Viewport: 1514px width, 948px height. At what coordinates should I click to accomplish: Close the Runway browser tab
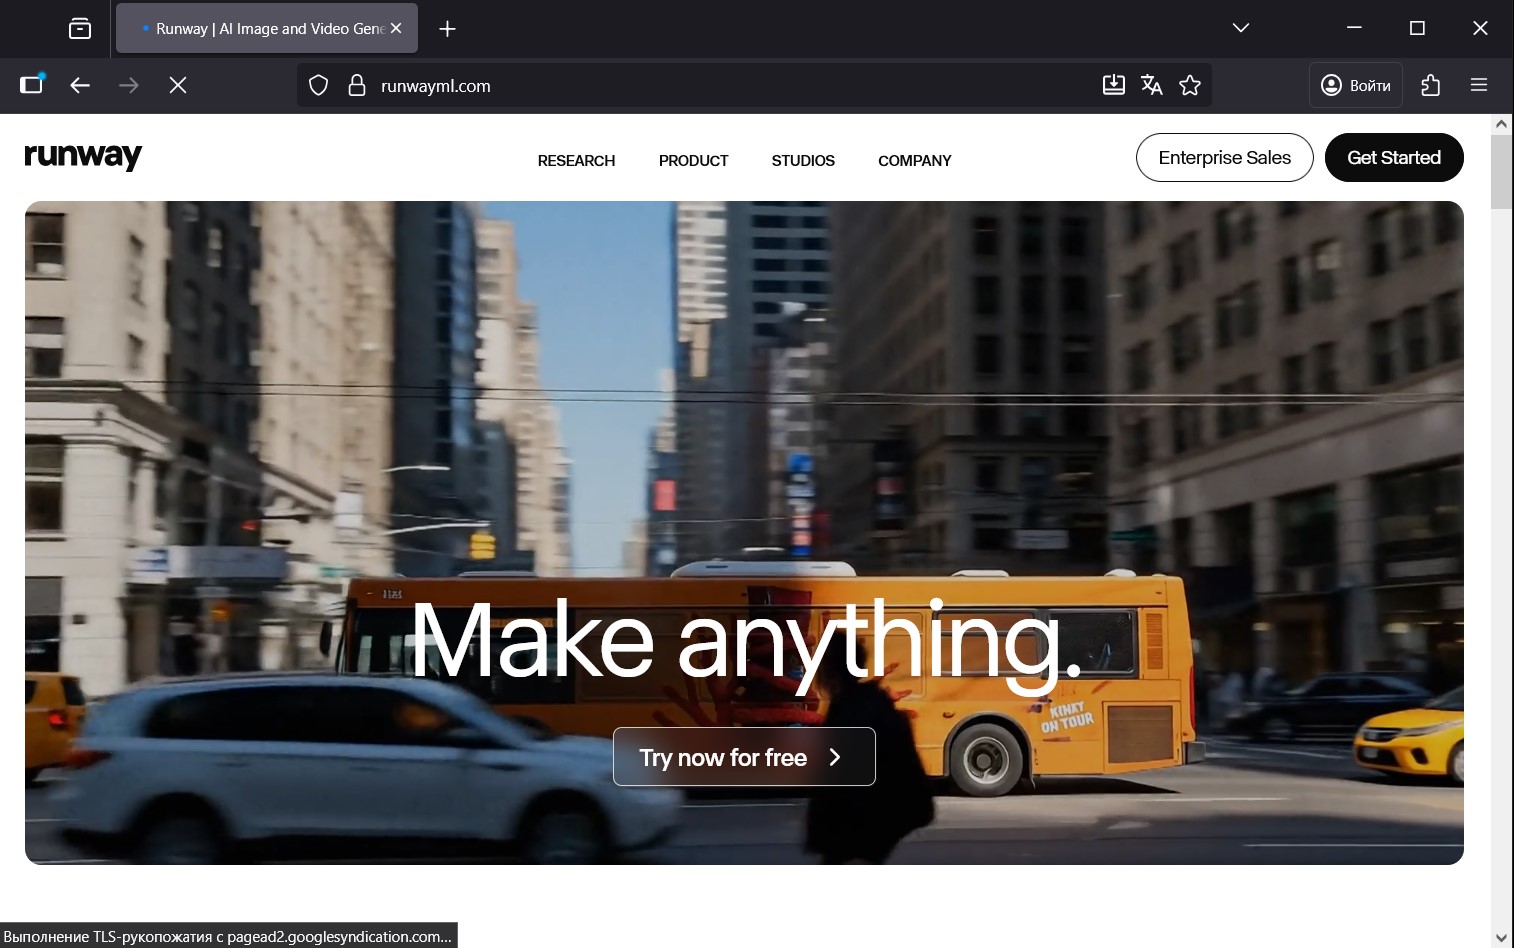(396, 29)
